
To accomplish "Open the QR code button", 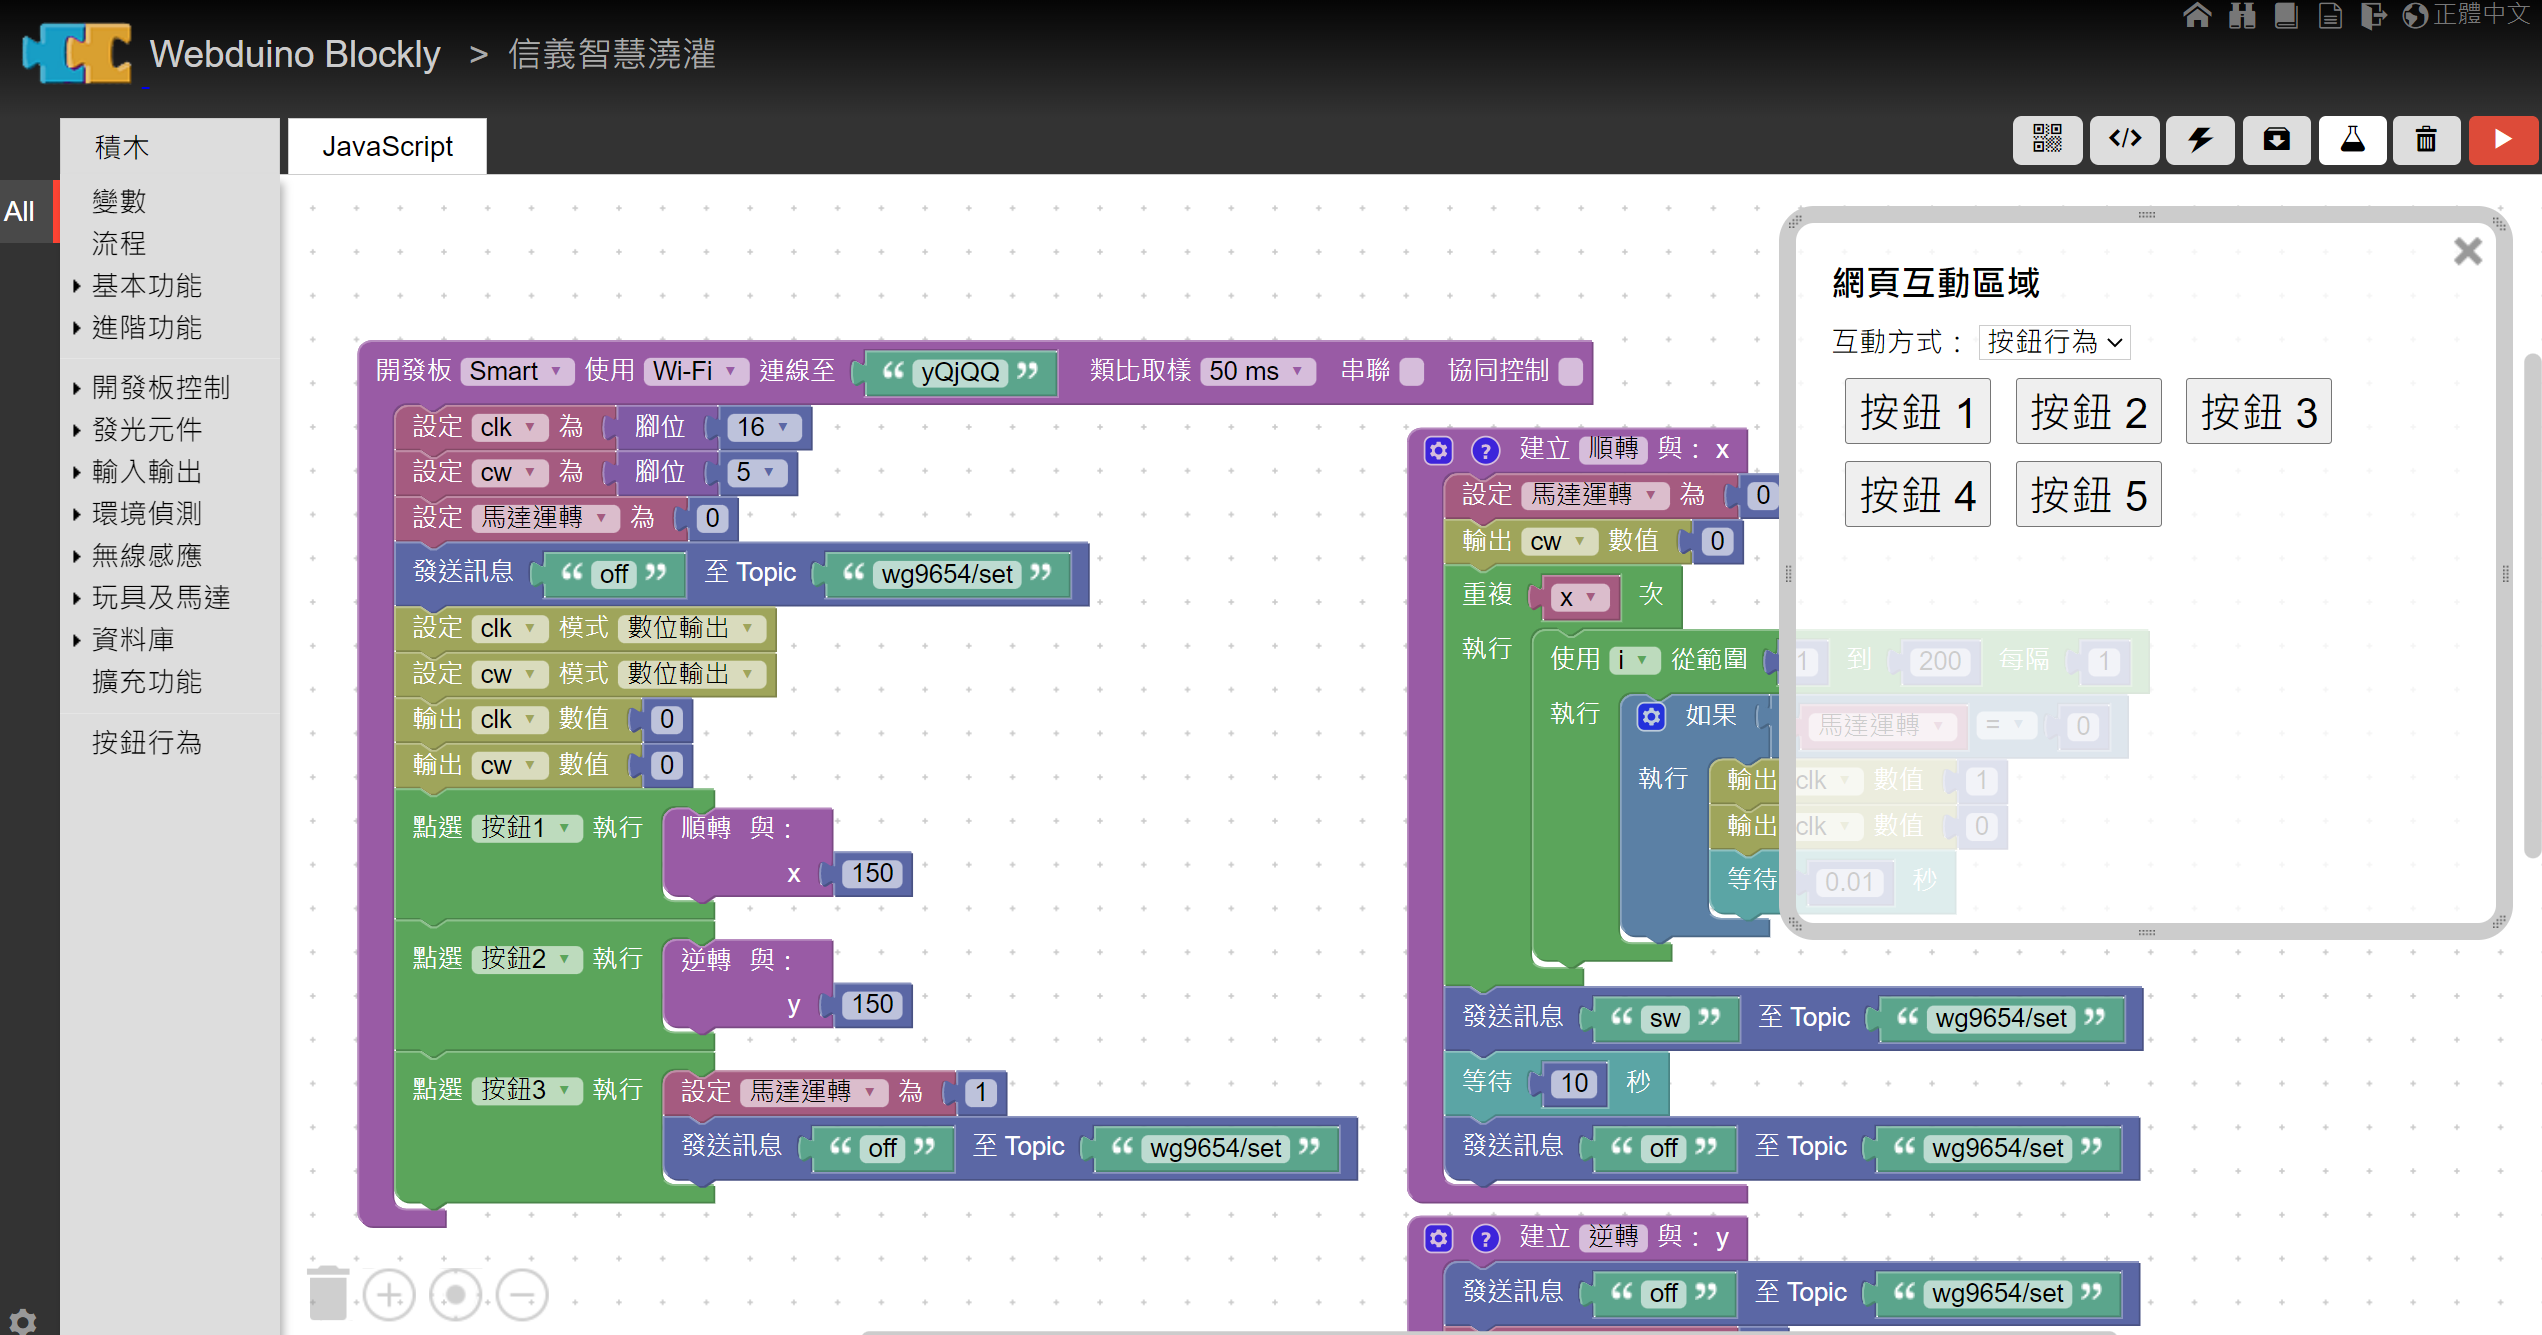I will (2047, 139).
